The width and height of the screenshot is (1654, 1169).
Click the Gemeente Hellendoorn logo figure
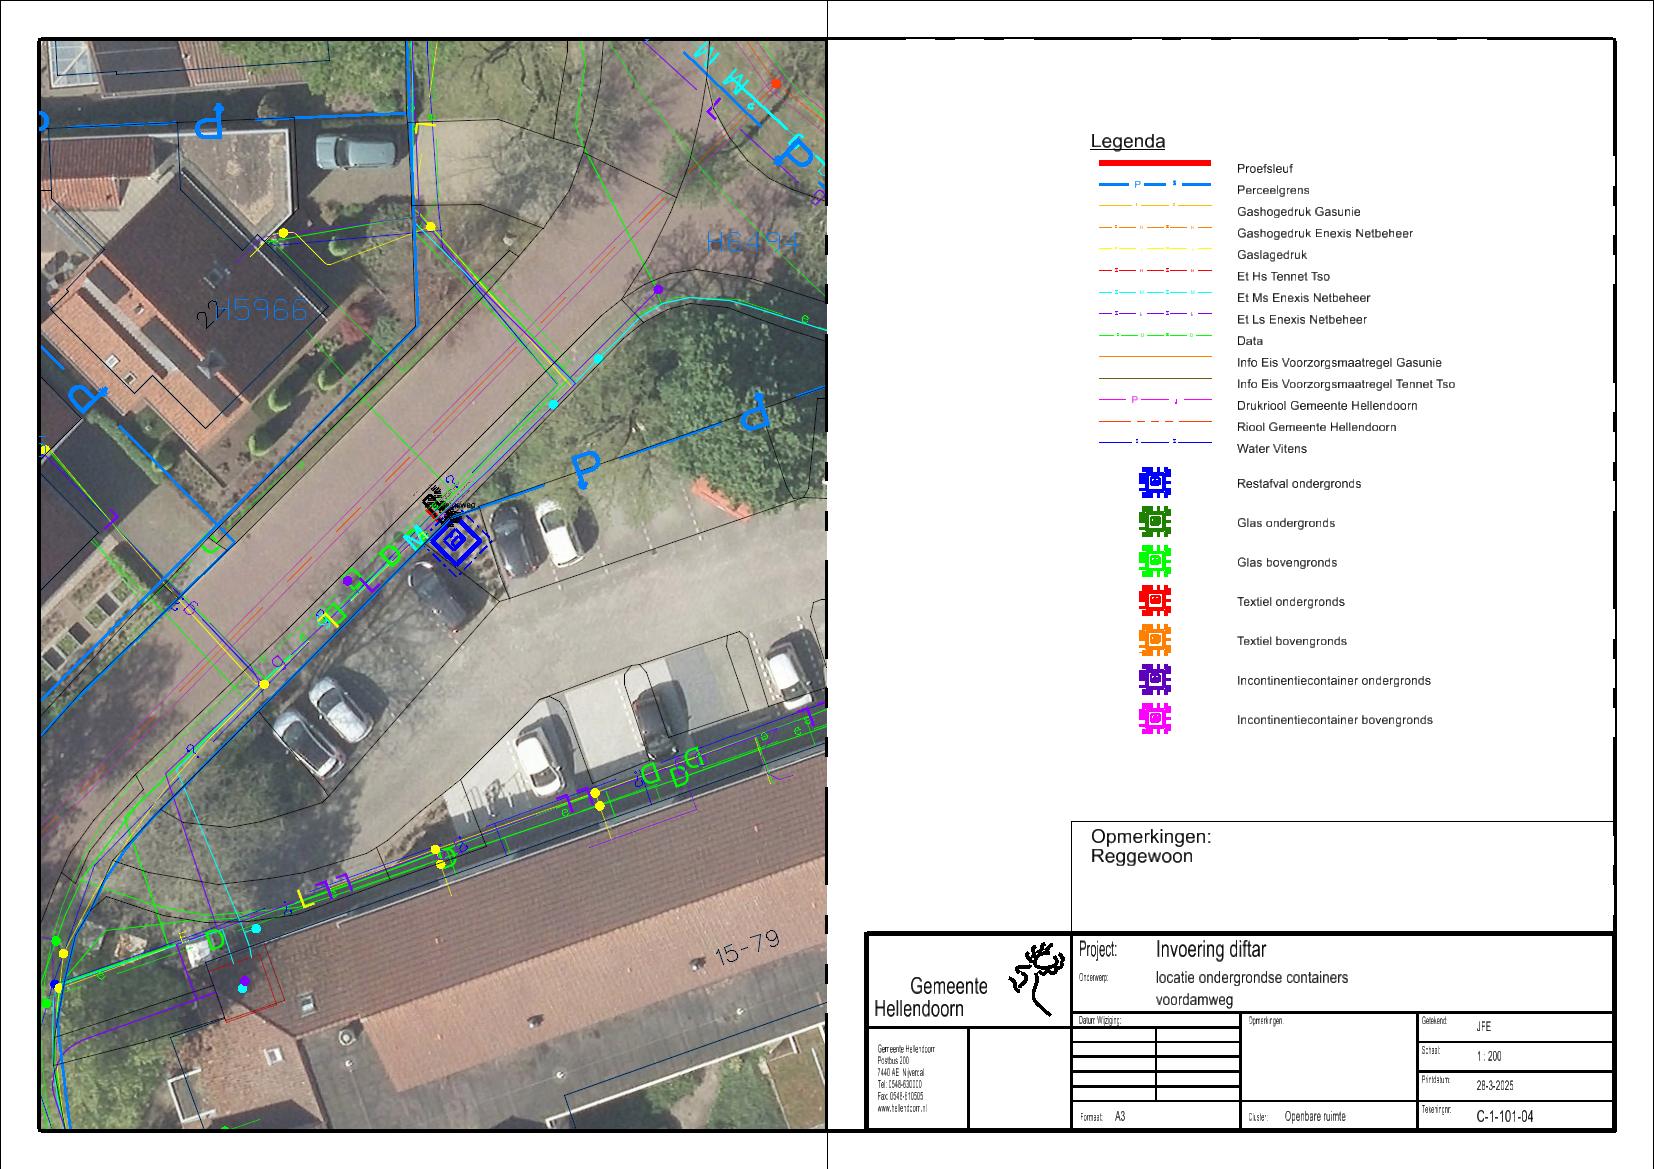pyautogui.click(x=1037, y=978)
